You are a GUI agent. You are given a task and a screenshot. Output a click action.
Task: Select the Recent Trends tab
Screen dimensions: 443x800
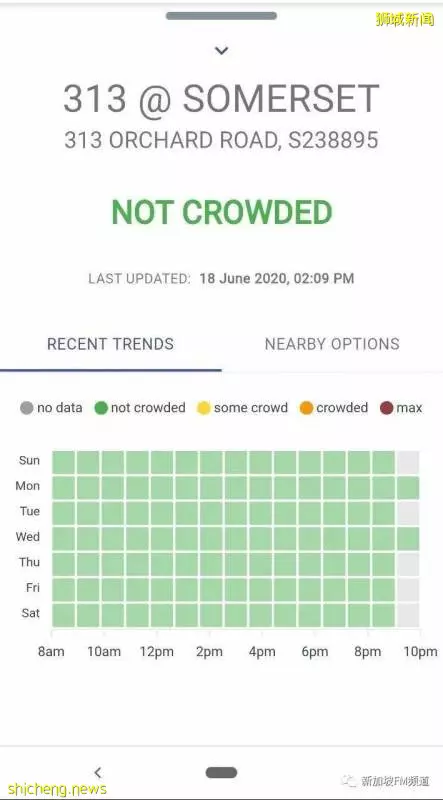pos(110,344)
